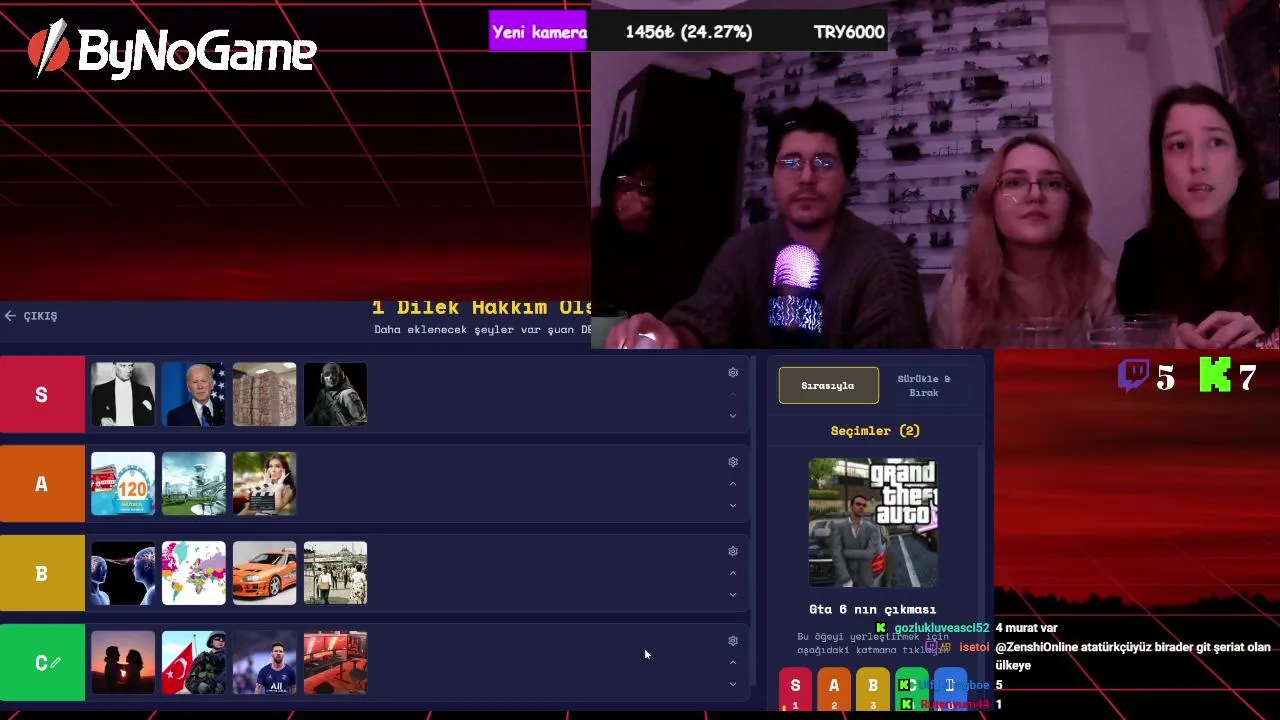Click the @ZenshiOnline chat message
The image size is (1280, 720).
[x=1133, y=656]
